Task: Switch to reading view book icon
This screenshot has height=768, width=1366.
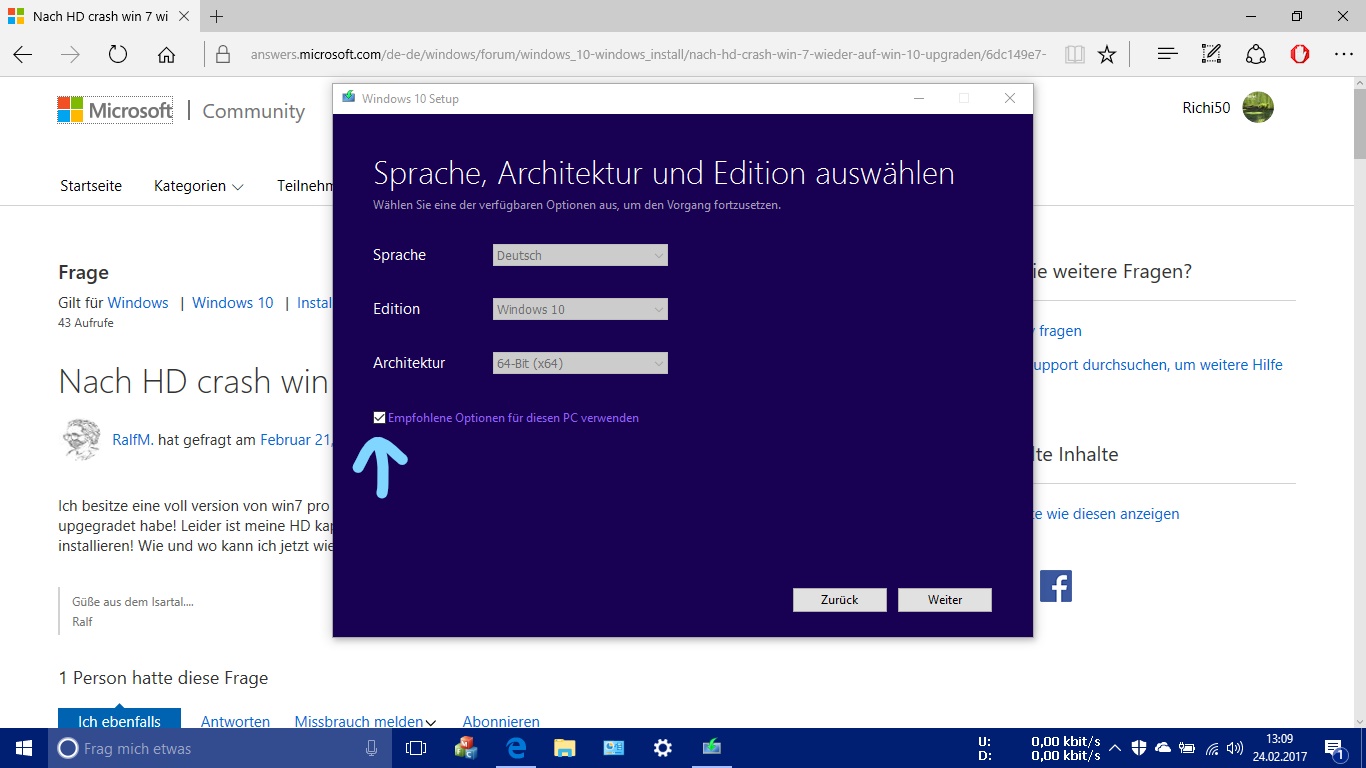Action: coord(1074,55)
